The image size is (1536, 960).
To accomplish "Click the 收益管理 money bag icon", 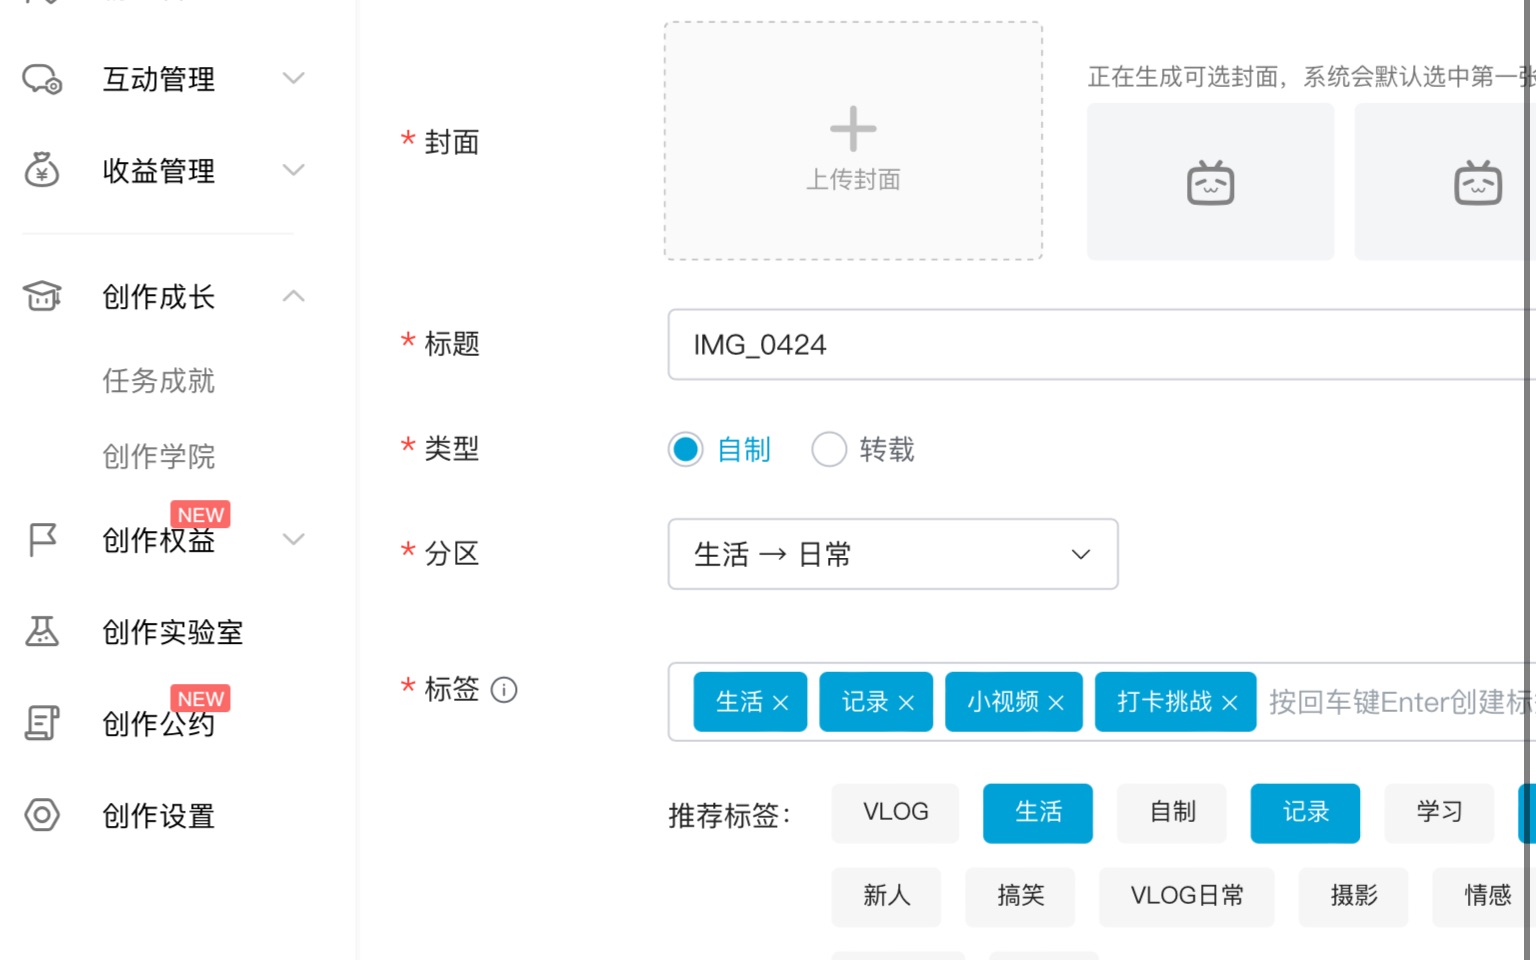I will [x=42, y=170].
